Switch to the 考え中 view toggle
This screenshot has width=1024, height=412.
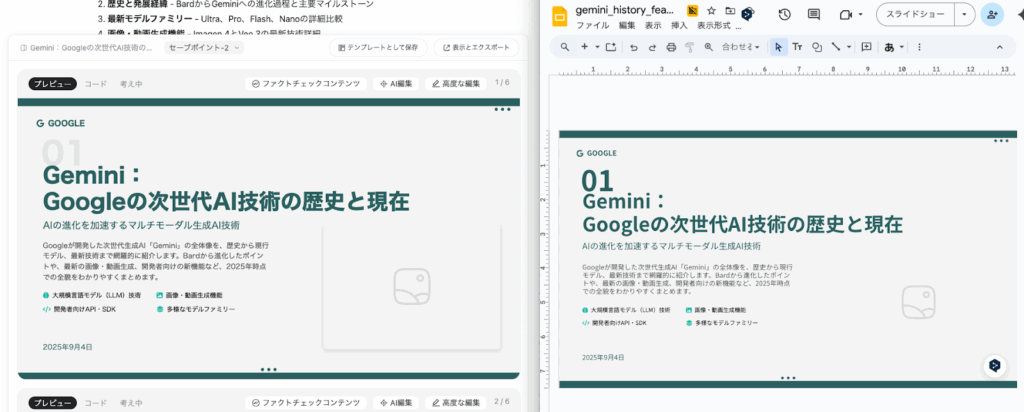(x=131, y=84)
